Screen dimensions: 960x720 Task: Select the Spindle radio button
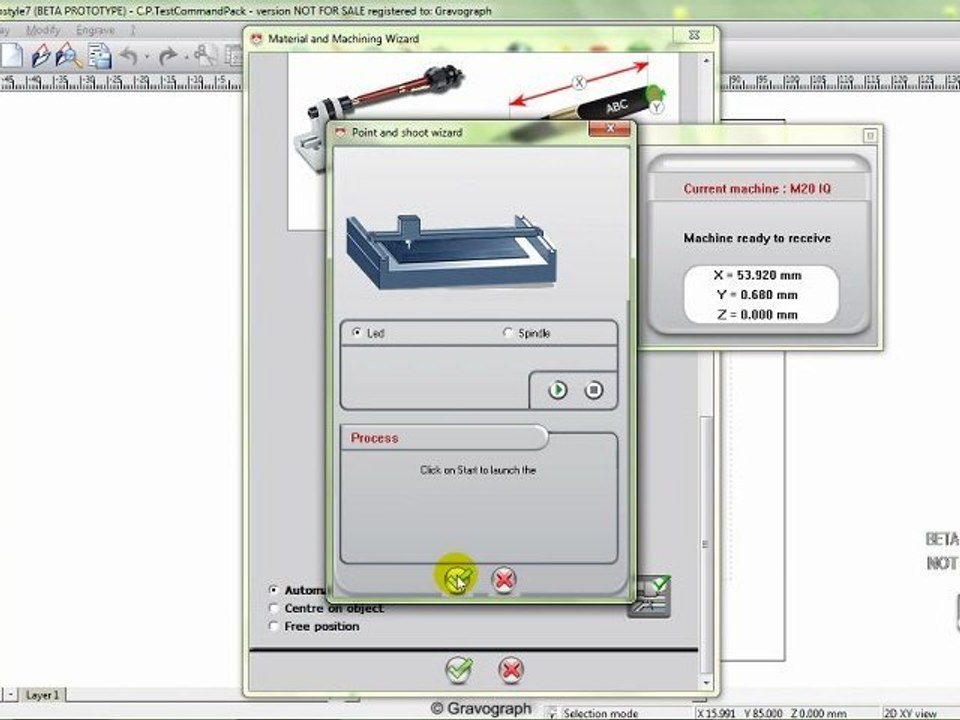point(508,332)
